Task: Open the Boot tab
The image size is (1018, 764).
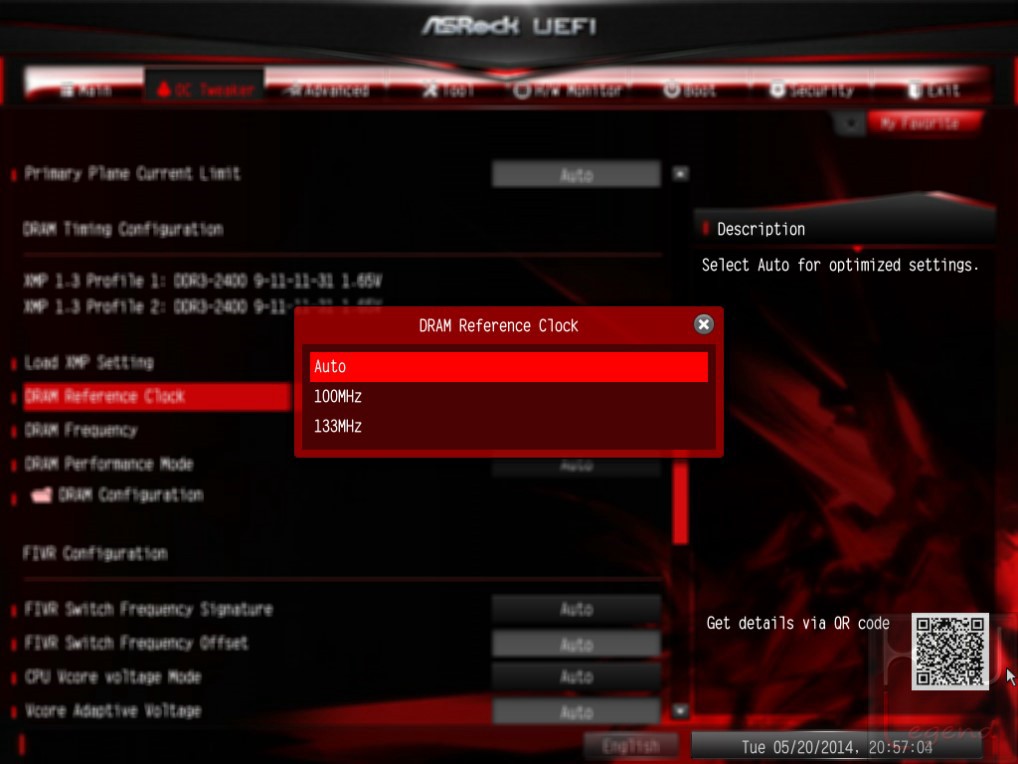Action: click(x=689, y=90)
